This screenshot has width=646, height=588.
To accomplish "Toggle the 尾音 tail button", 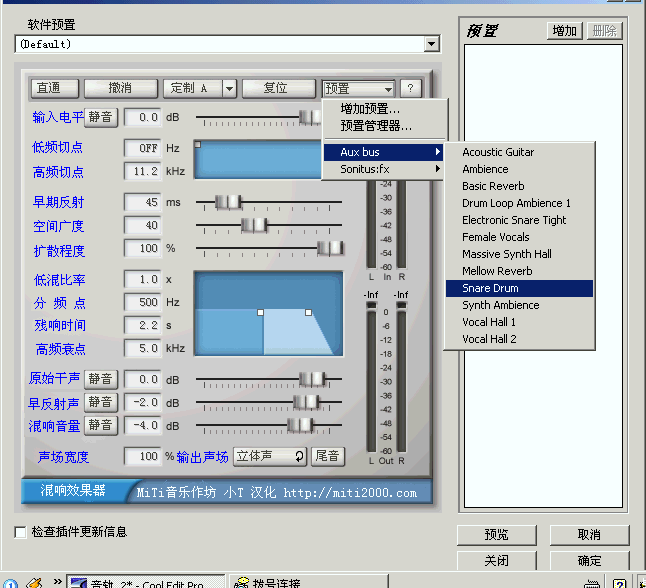I will (326, 456).
